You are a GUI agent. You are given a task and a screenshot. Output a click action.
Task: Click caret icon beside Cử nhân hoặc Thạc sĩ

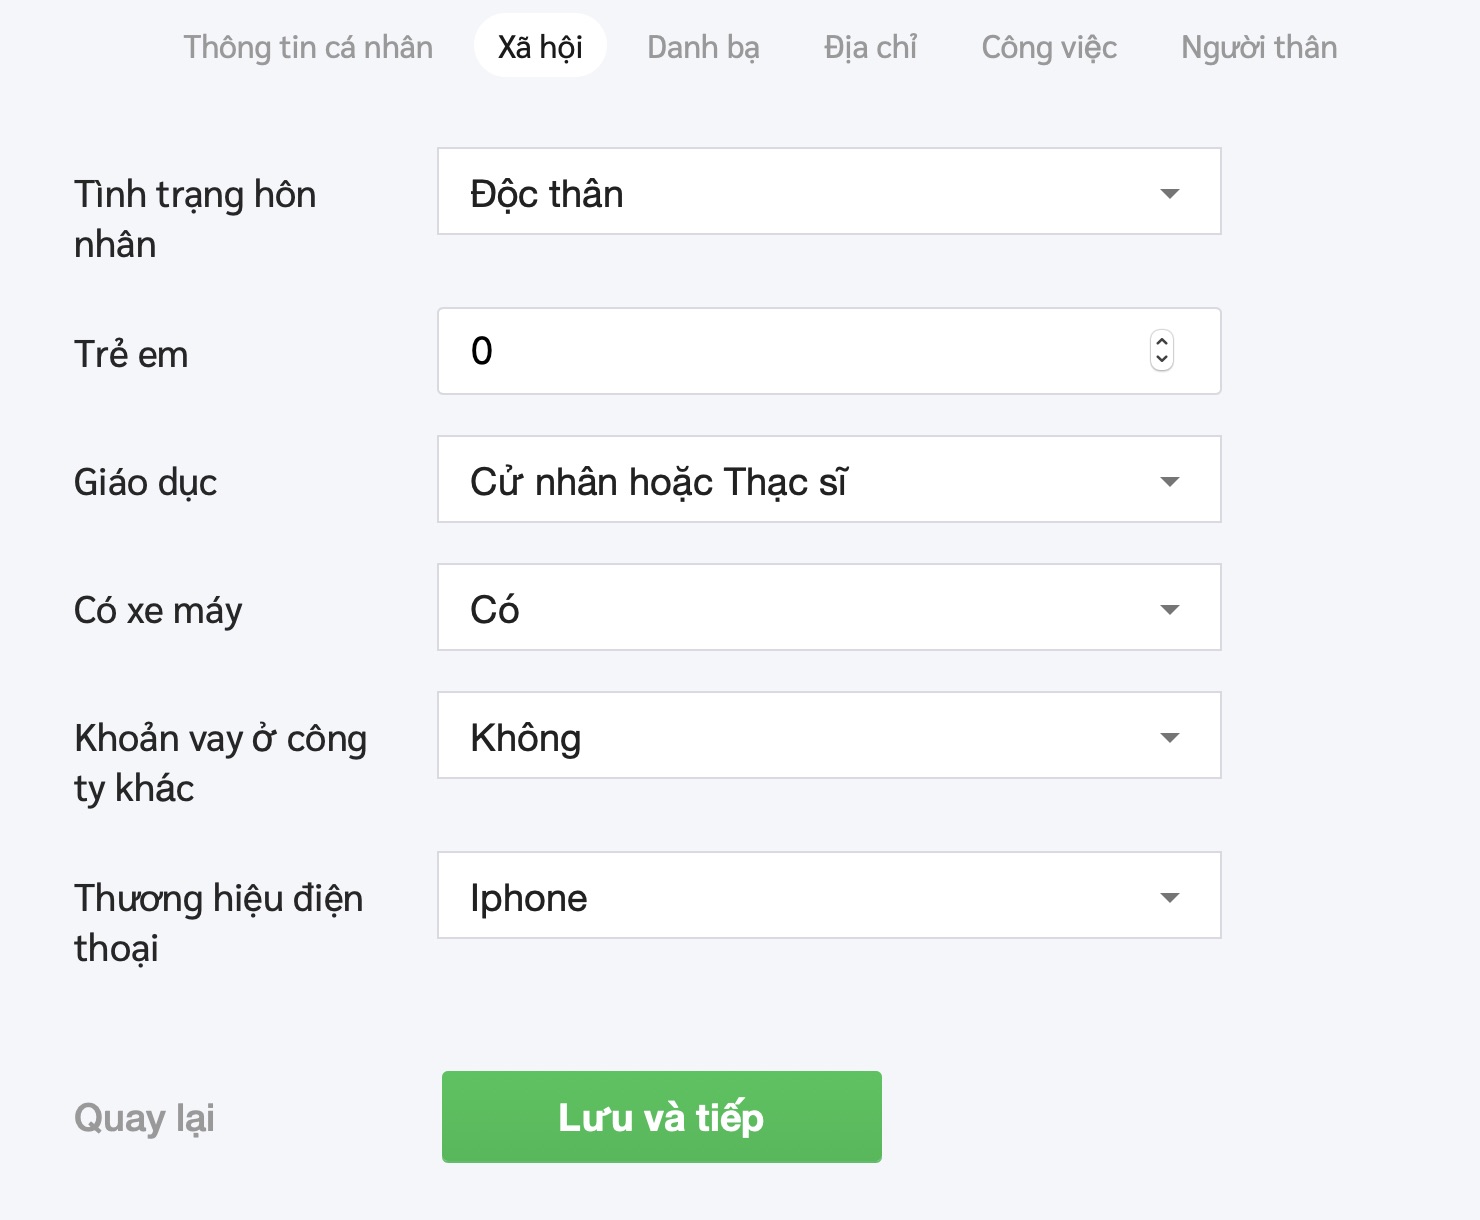[x=1169, y=481]
